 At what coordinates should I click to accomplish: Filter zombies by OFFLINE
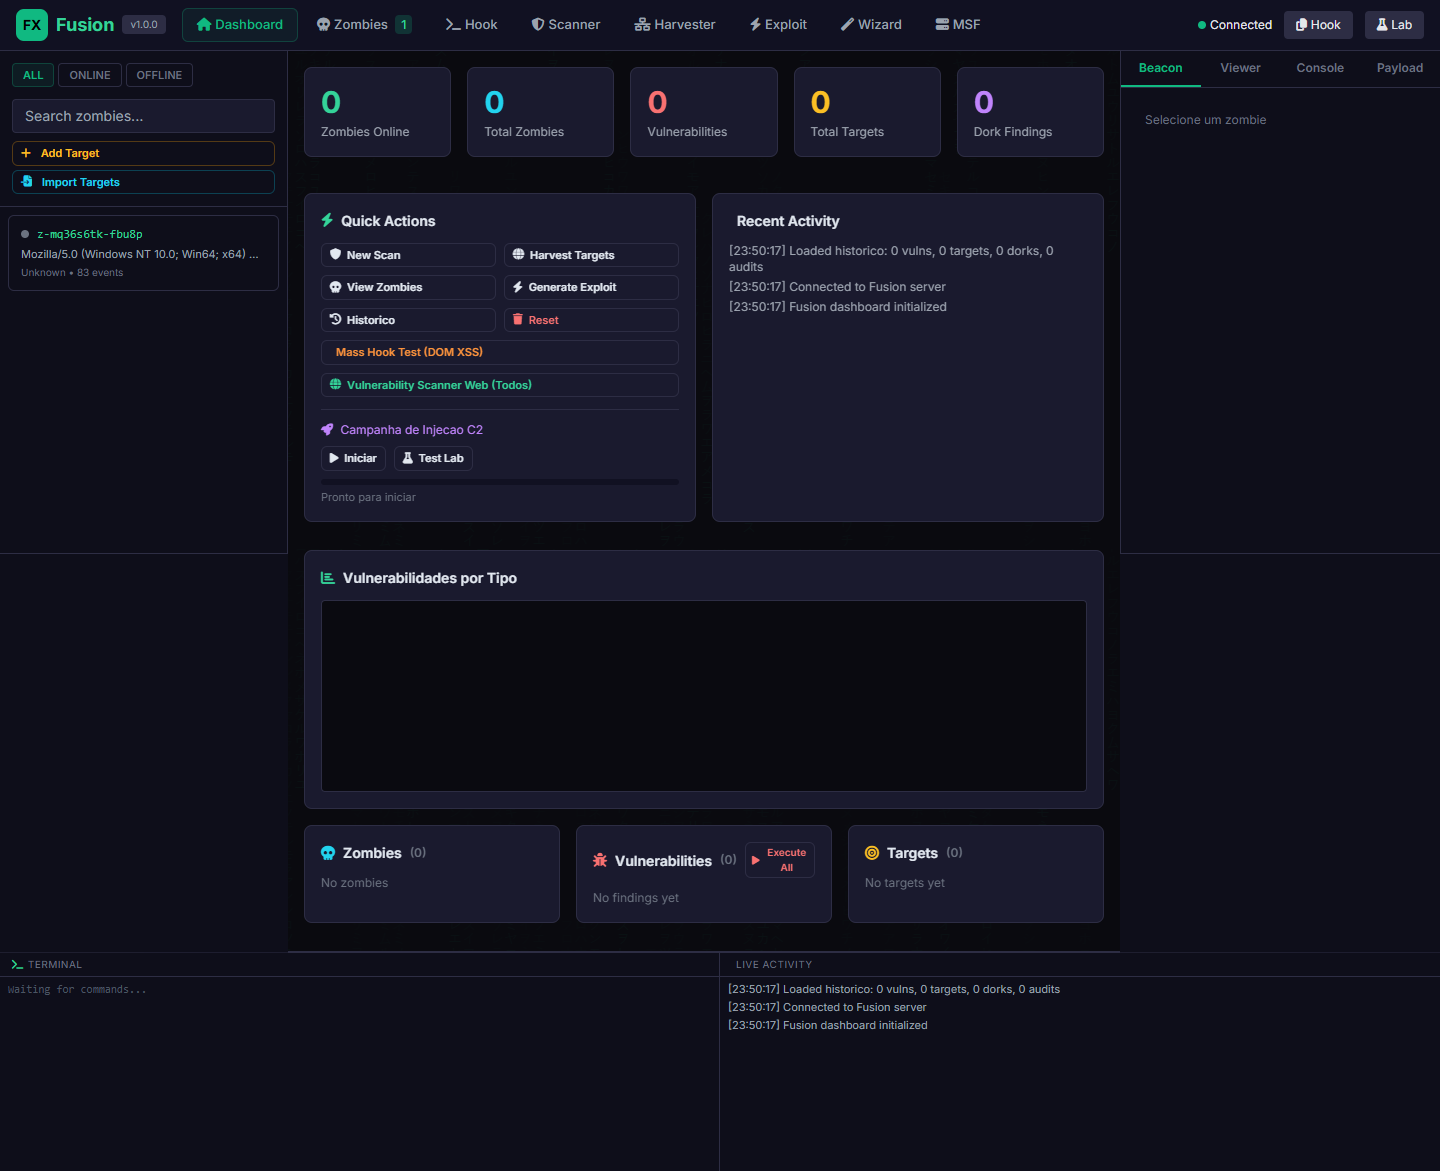[159, 75]
